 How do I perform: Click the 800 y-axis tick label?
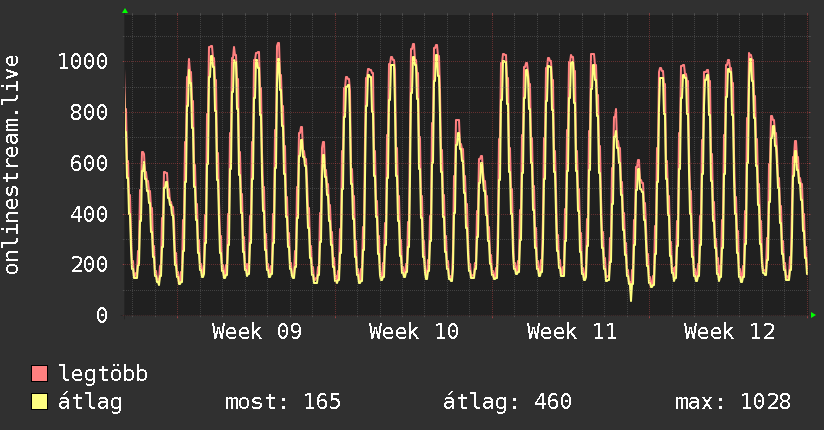(x=89, y=112)
